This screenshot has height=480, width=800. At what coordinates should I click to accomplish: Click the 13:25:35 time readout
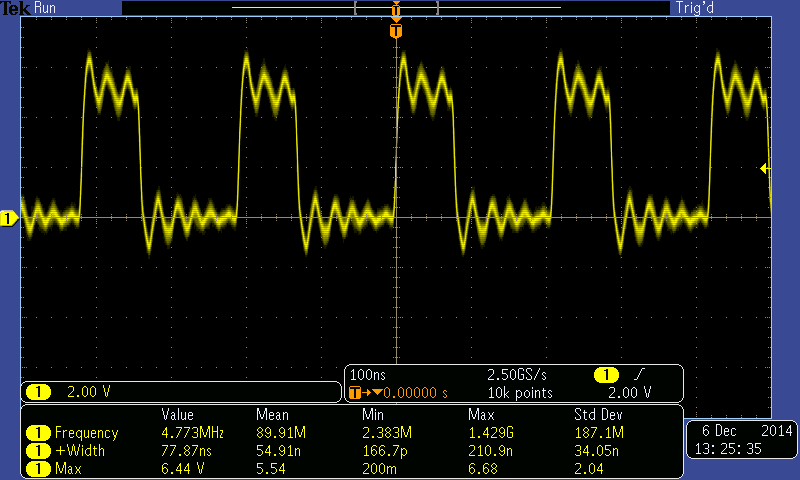pos(728,449)
